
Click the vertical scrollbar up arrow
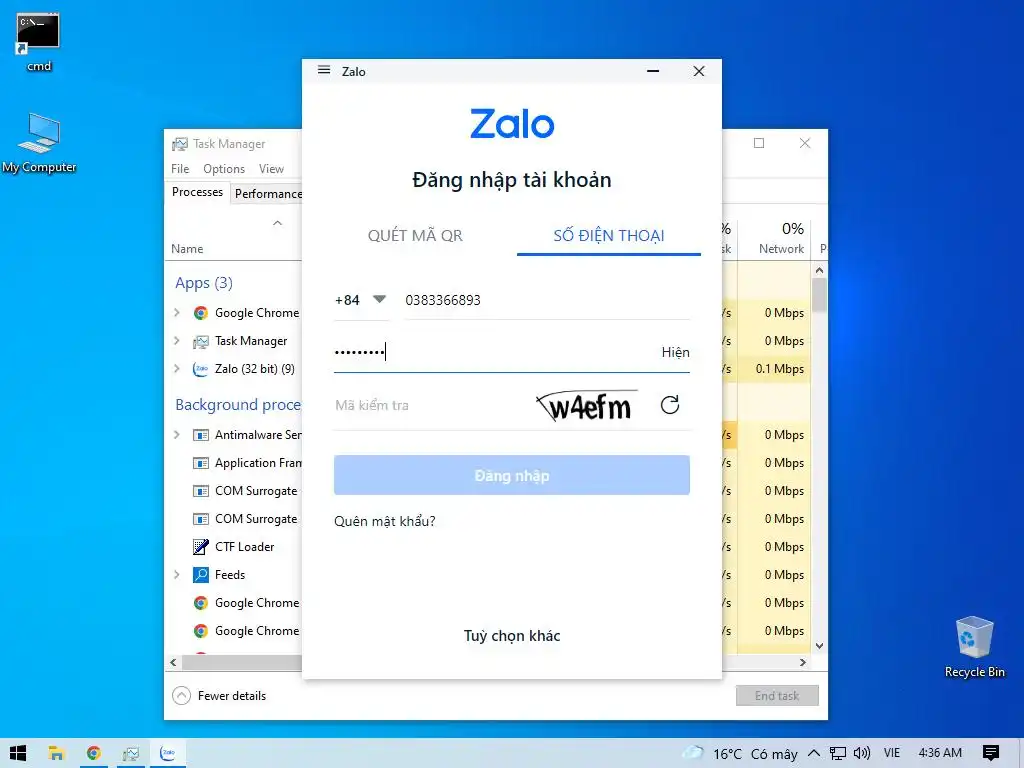(820, 270)
